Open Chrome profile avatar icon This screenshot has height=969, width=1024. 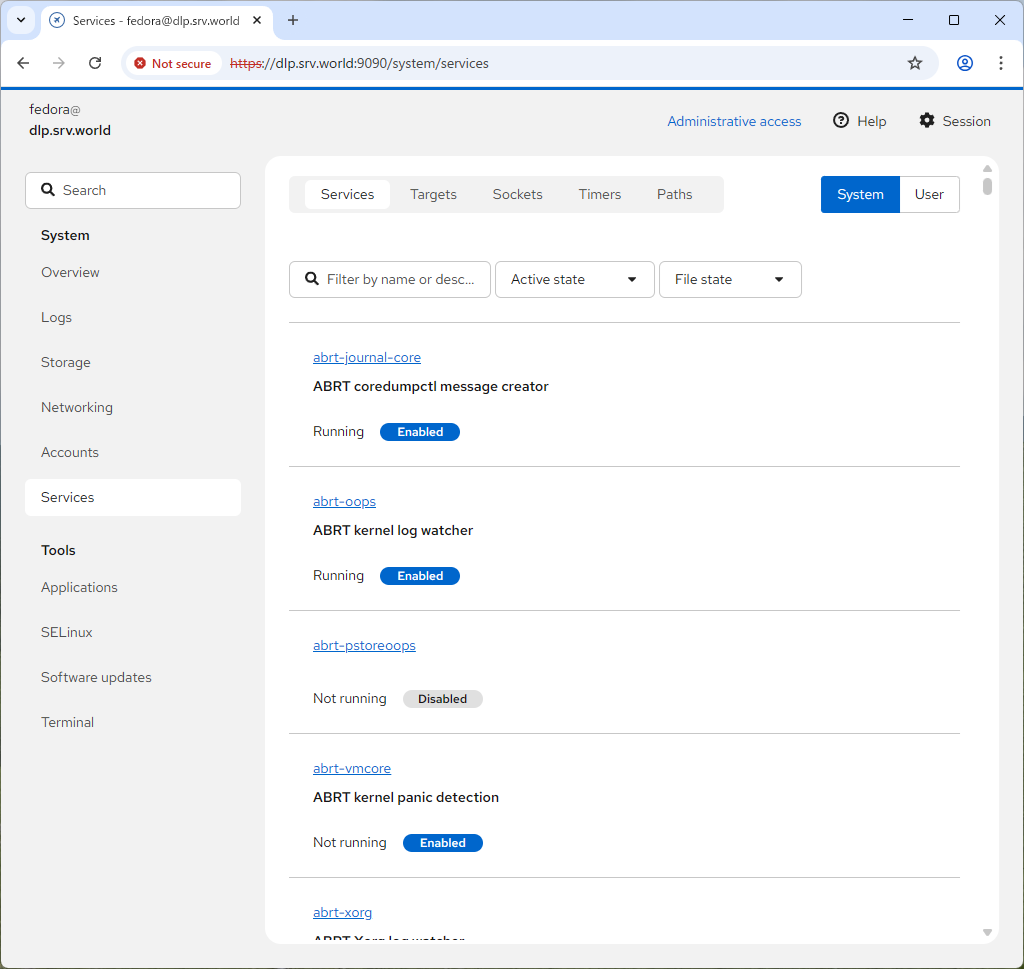click(x=964, y=63)
